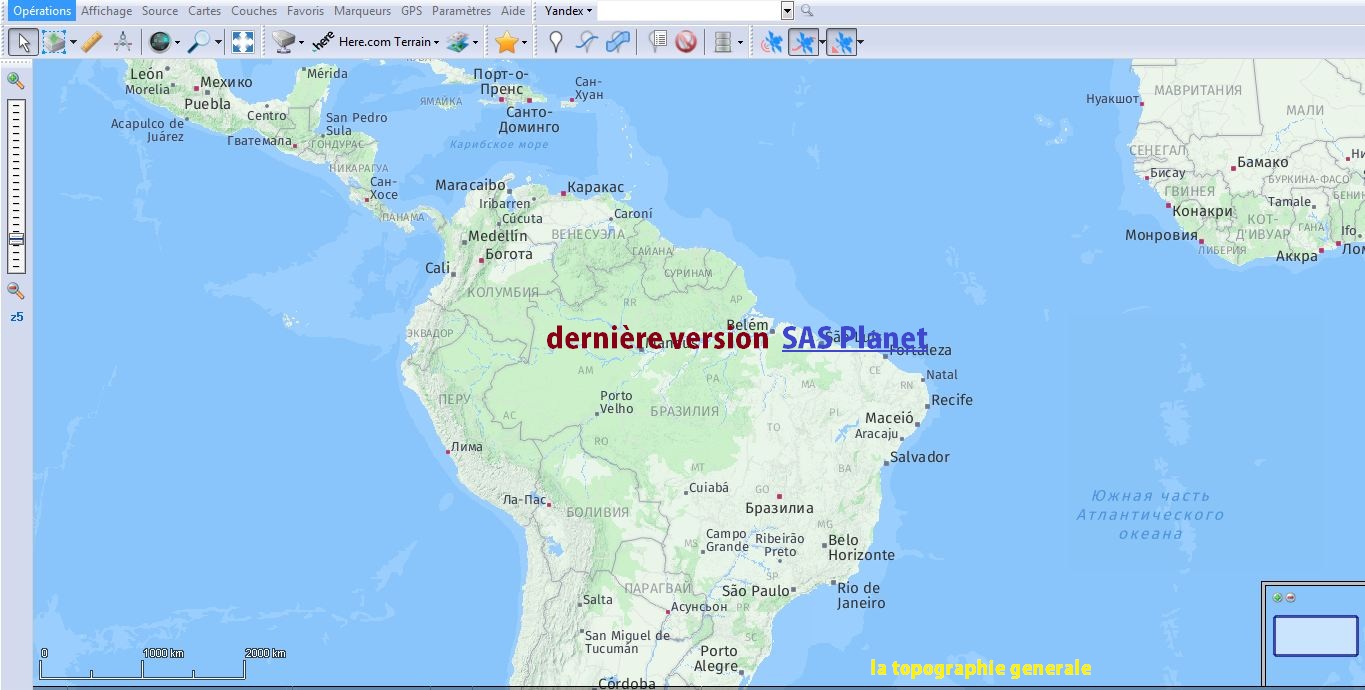
Task: Switch to the Couches menu
Action: point(254,11)
